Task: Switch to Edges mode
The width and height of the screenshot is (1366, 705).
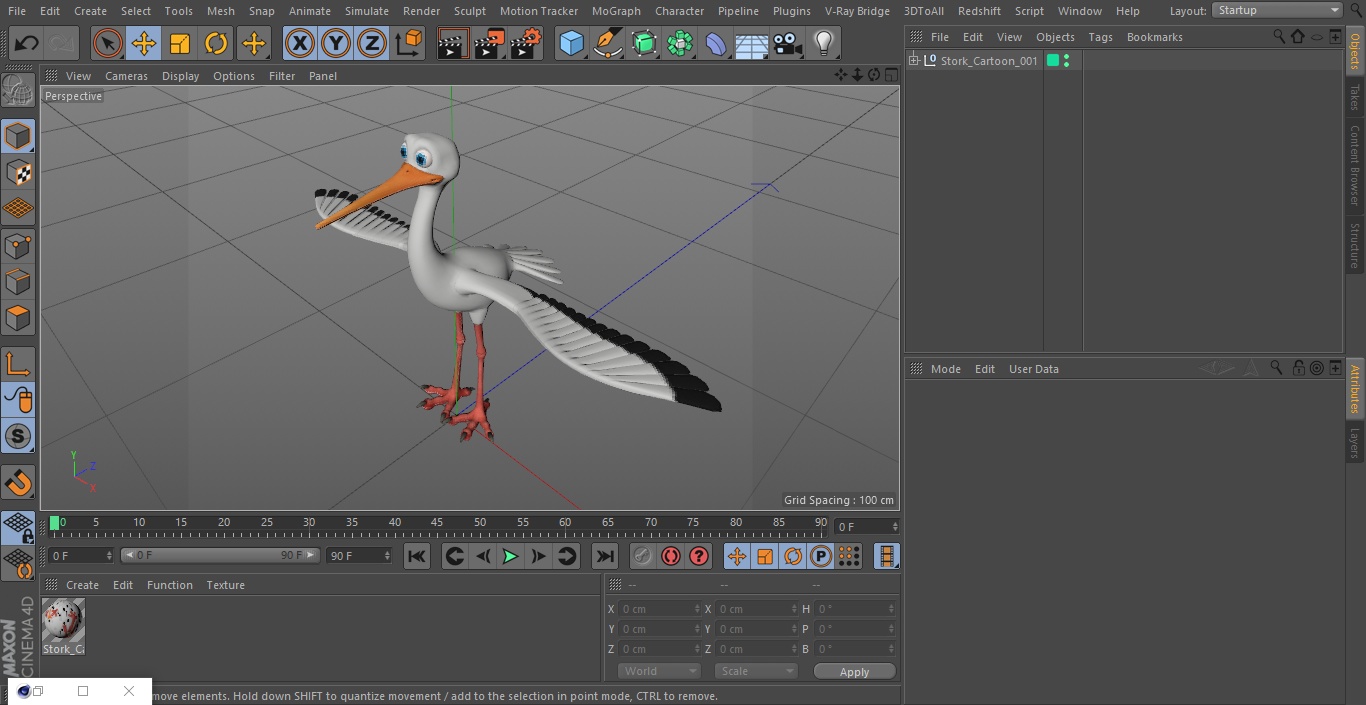Action: pos(18,282)
